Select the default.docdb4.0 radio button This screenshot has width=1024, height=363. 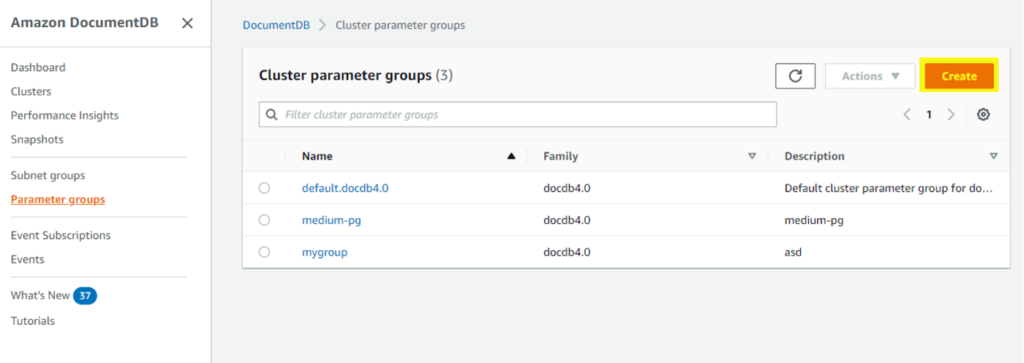point(264,188)
